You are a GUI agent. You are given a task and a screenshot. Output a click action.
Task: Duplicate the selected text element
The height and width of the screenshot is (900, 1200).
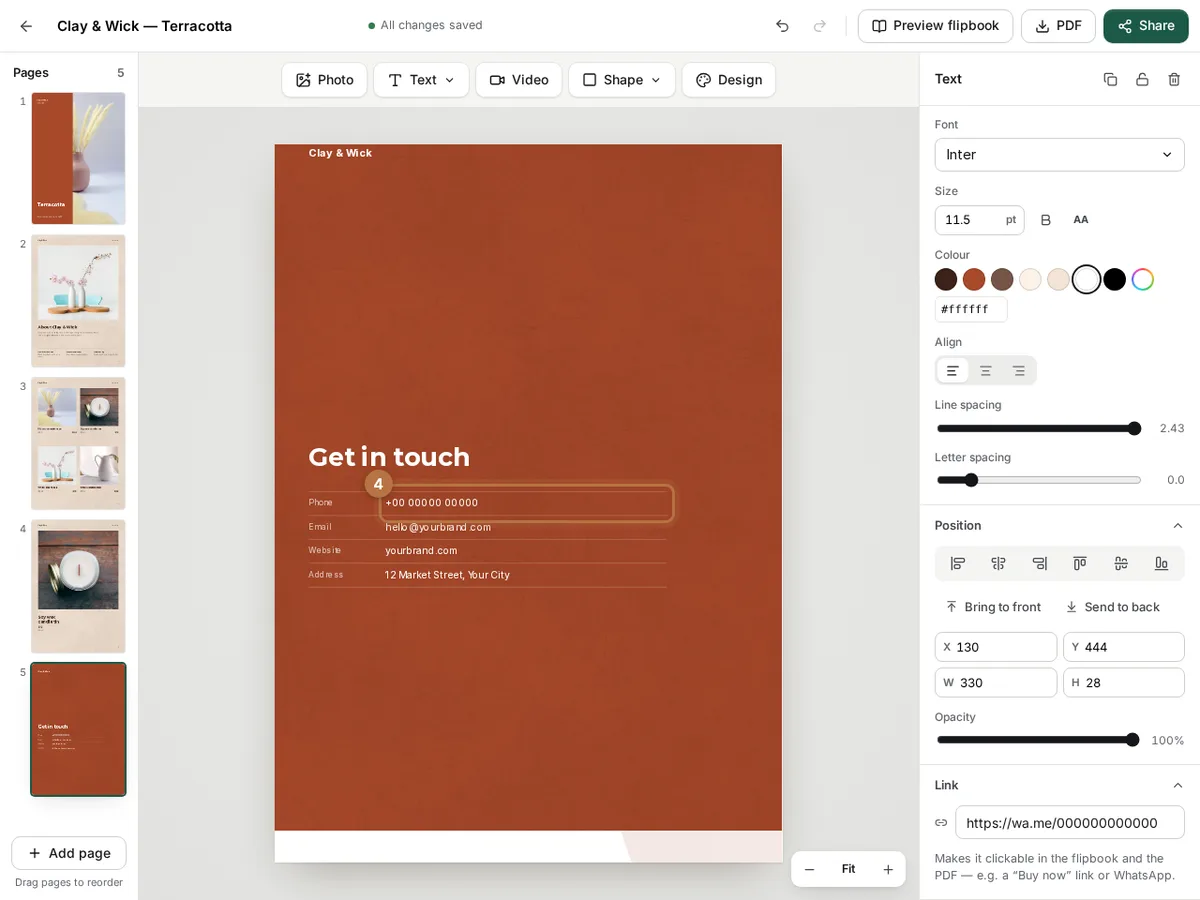tap(1110, 79)
